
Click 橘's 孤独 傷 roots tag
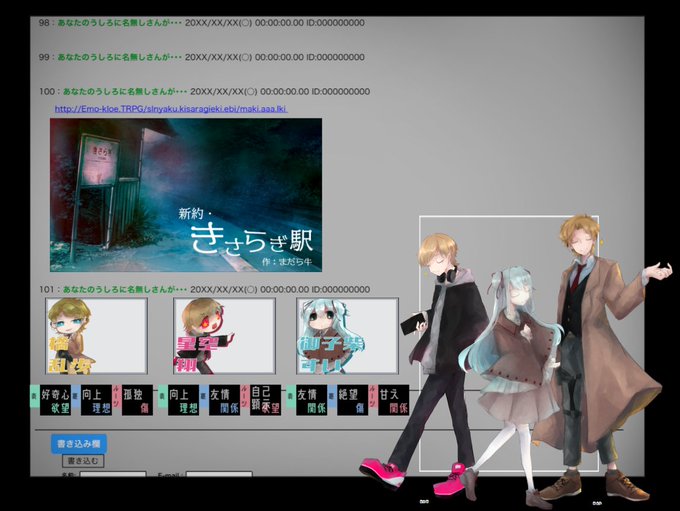coord(137,400)
